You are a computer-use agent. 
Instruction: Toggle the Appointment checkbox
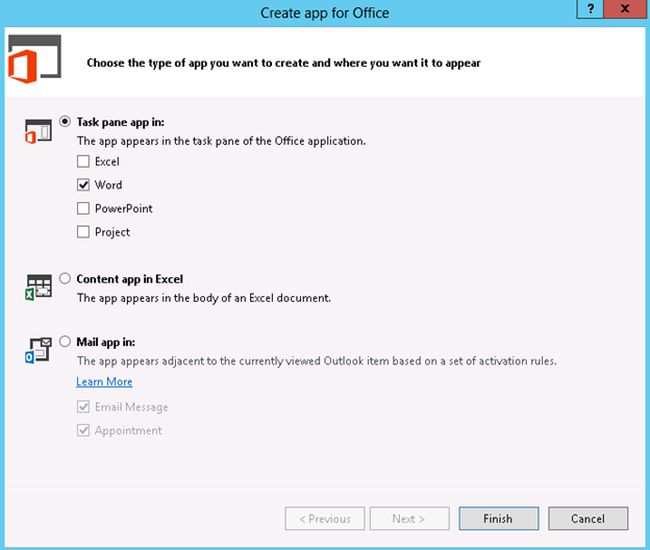point(83,430)
